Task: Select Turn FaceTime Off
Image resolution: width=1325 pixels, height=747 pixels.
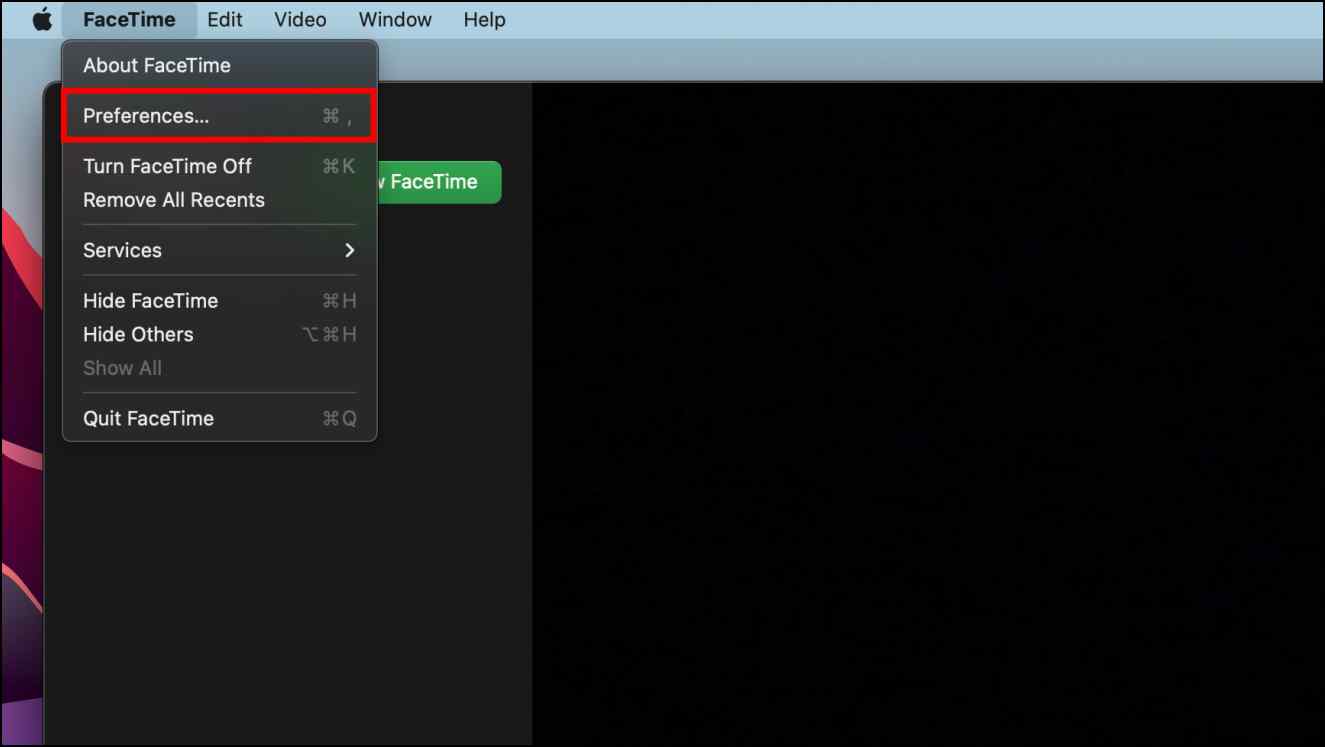Action: (220, 166)
